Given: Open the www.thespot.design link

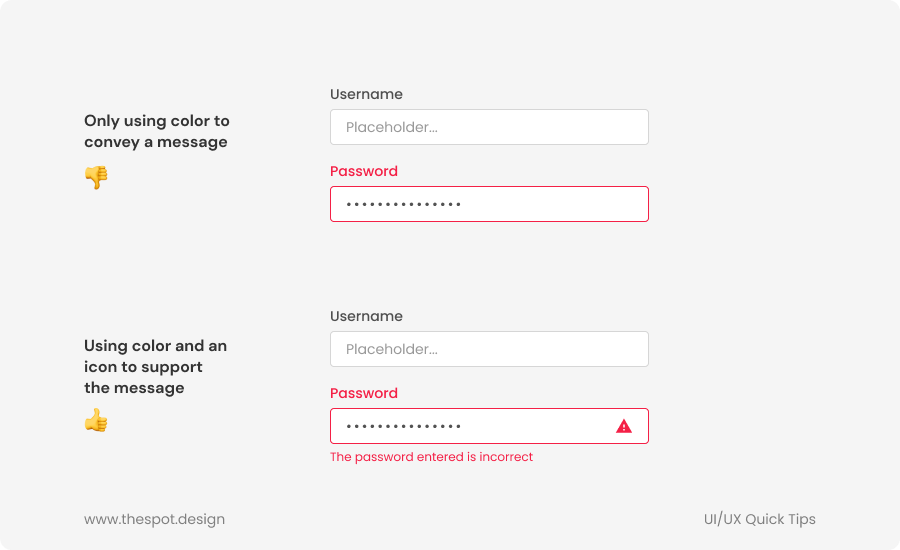Looking at the screenshot, I should (x=154, y=519).
